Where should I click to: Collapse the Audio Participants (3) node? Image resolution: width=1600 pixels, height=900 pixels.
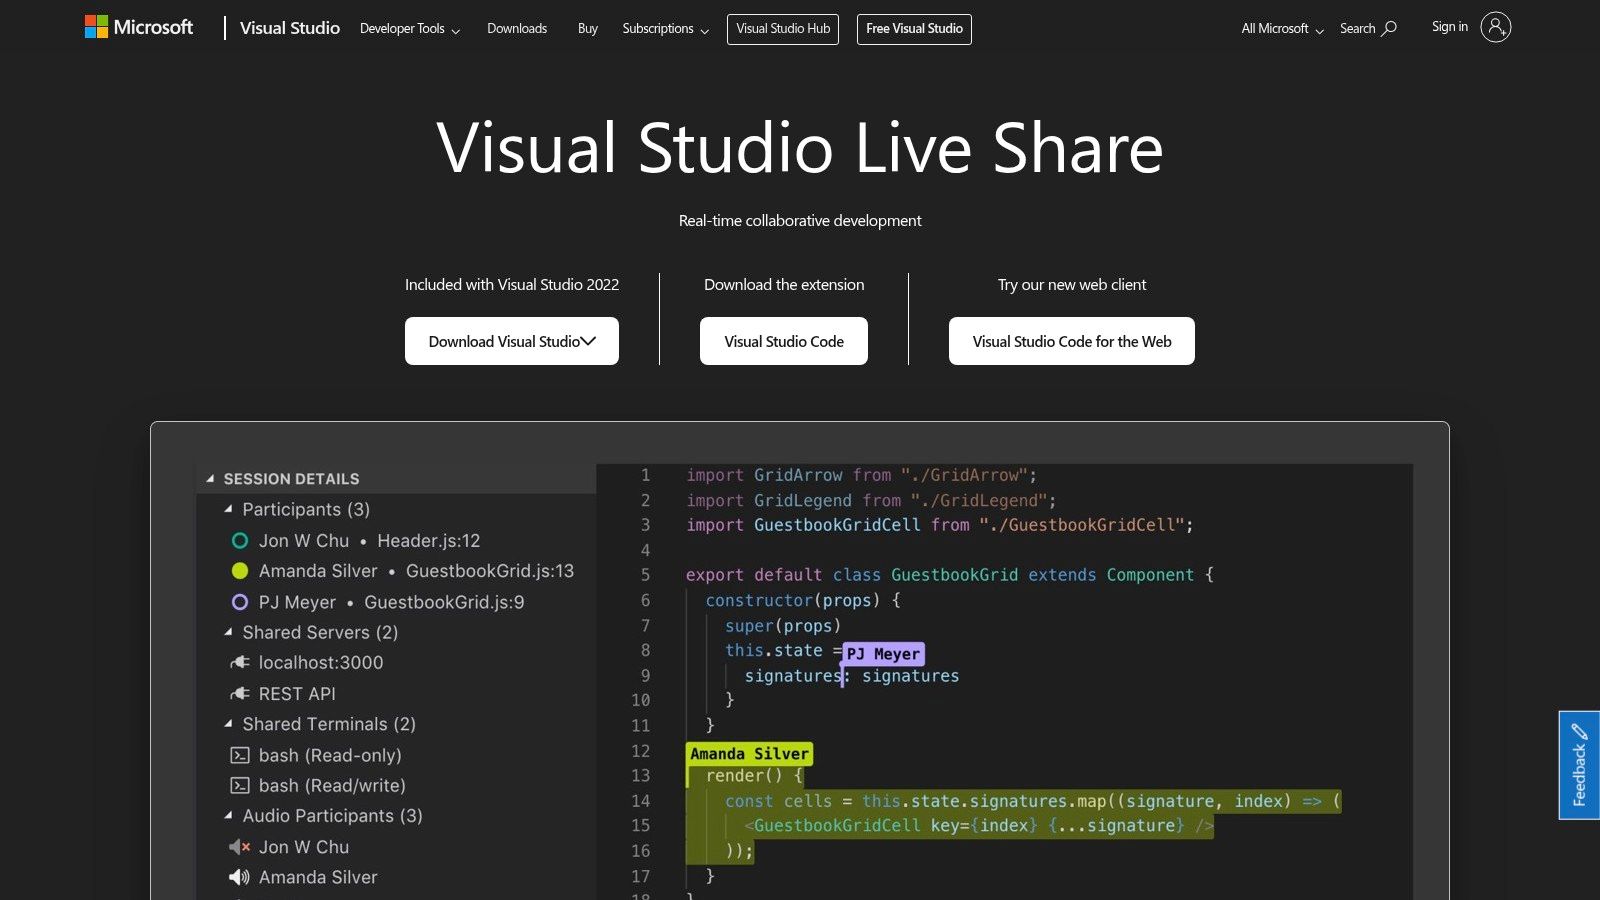pos(228,816)
